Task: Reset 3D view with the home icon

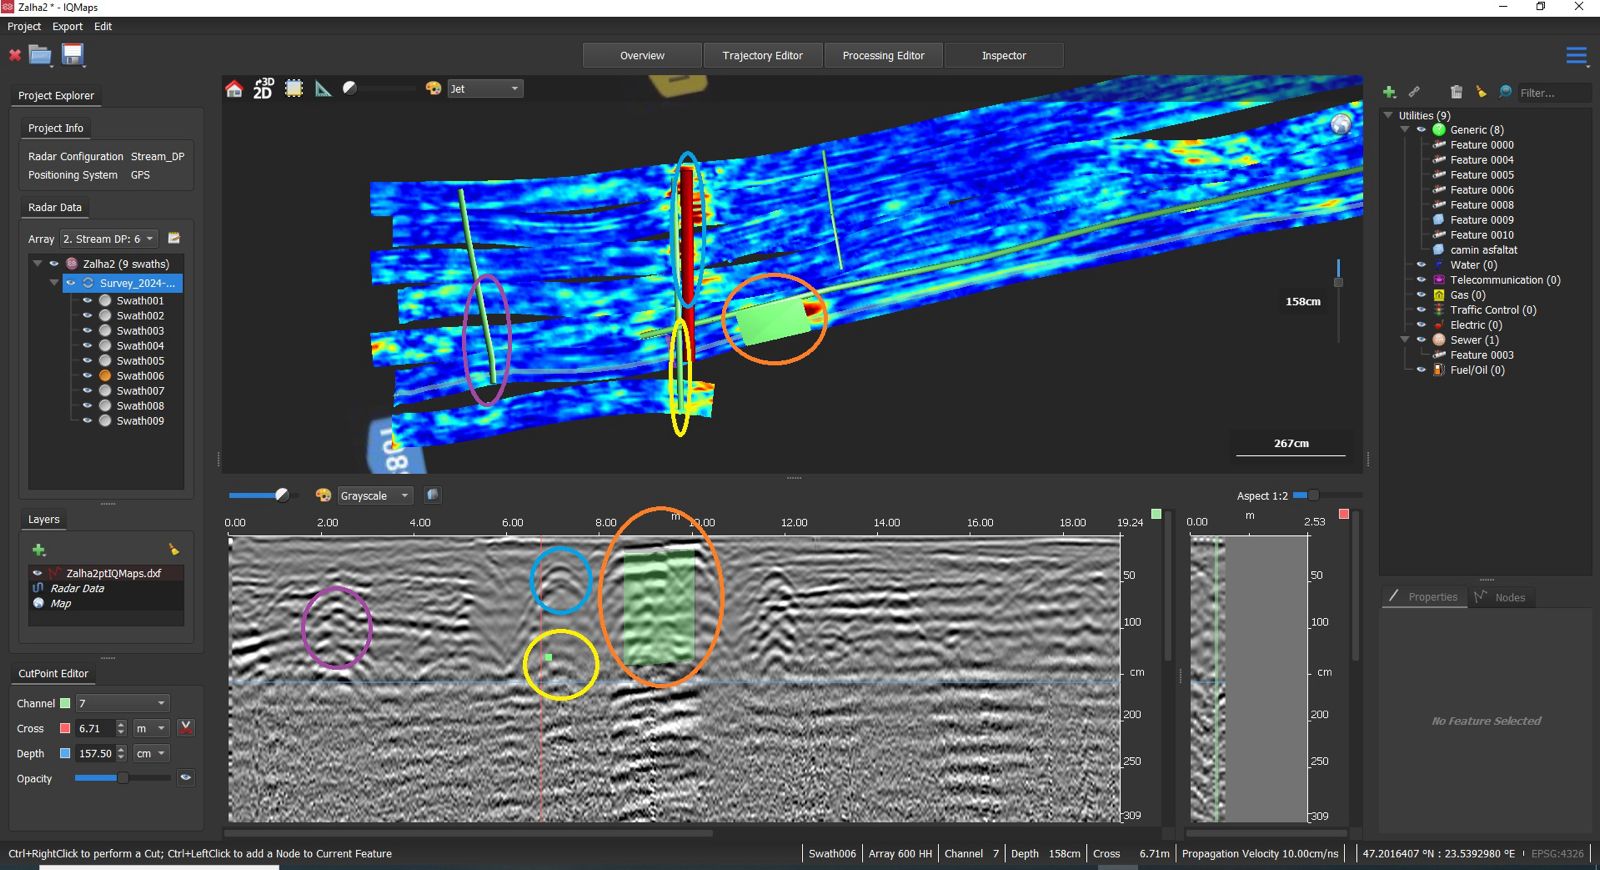Action: point(234,89)
